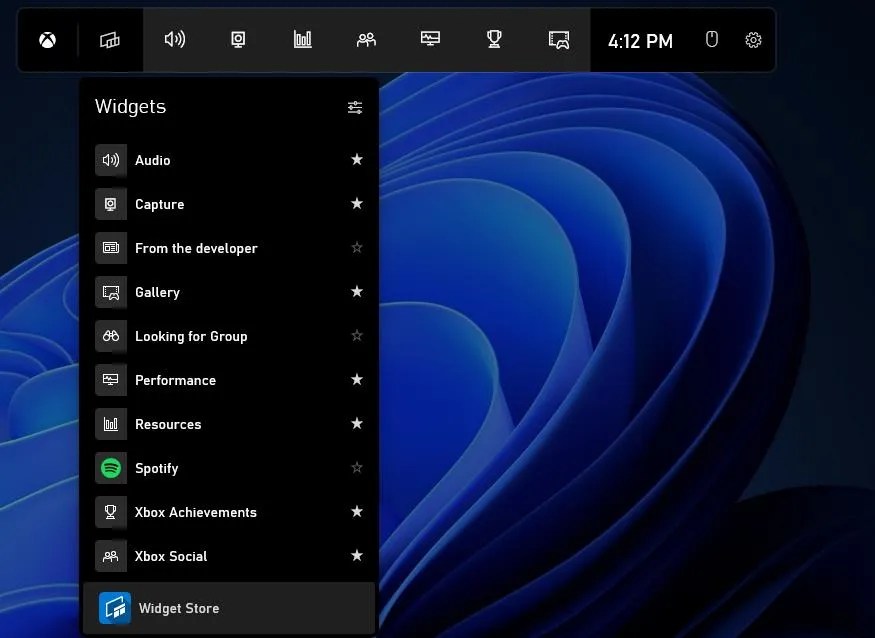Favorite the Spotify widget star
Viewport: 875px width, 638px height.
coord(356,468)
